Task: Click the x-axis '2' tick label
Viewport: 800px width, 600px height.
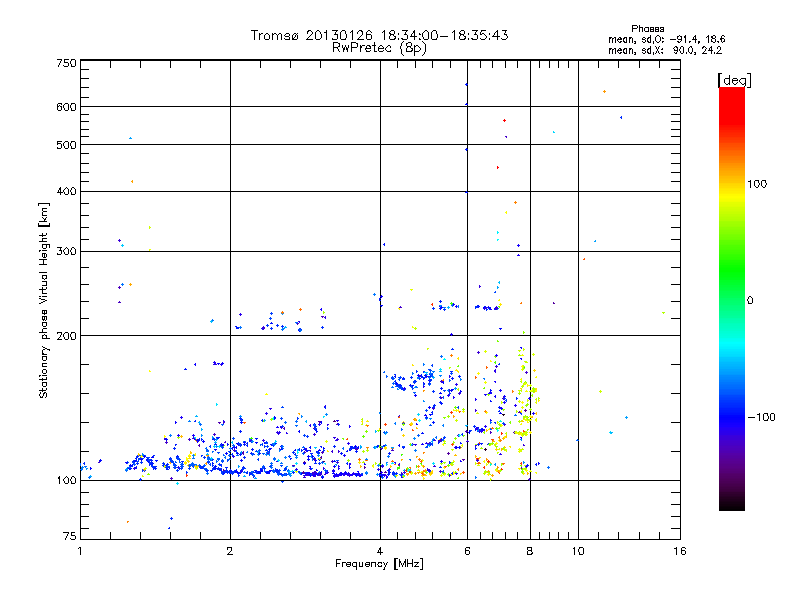Action: click(230, 551)
